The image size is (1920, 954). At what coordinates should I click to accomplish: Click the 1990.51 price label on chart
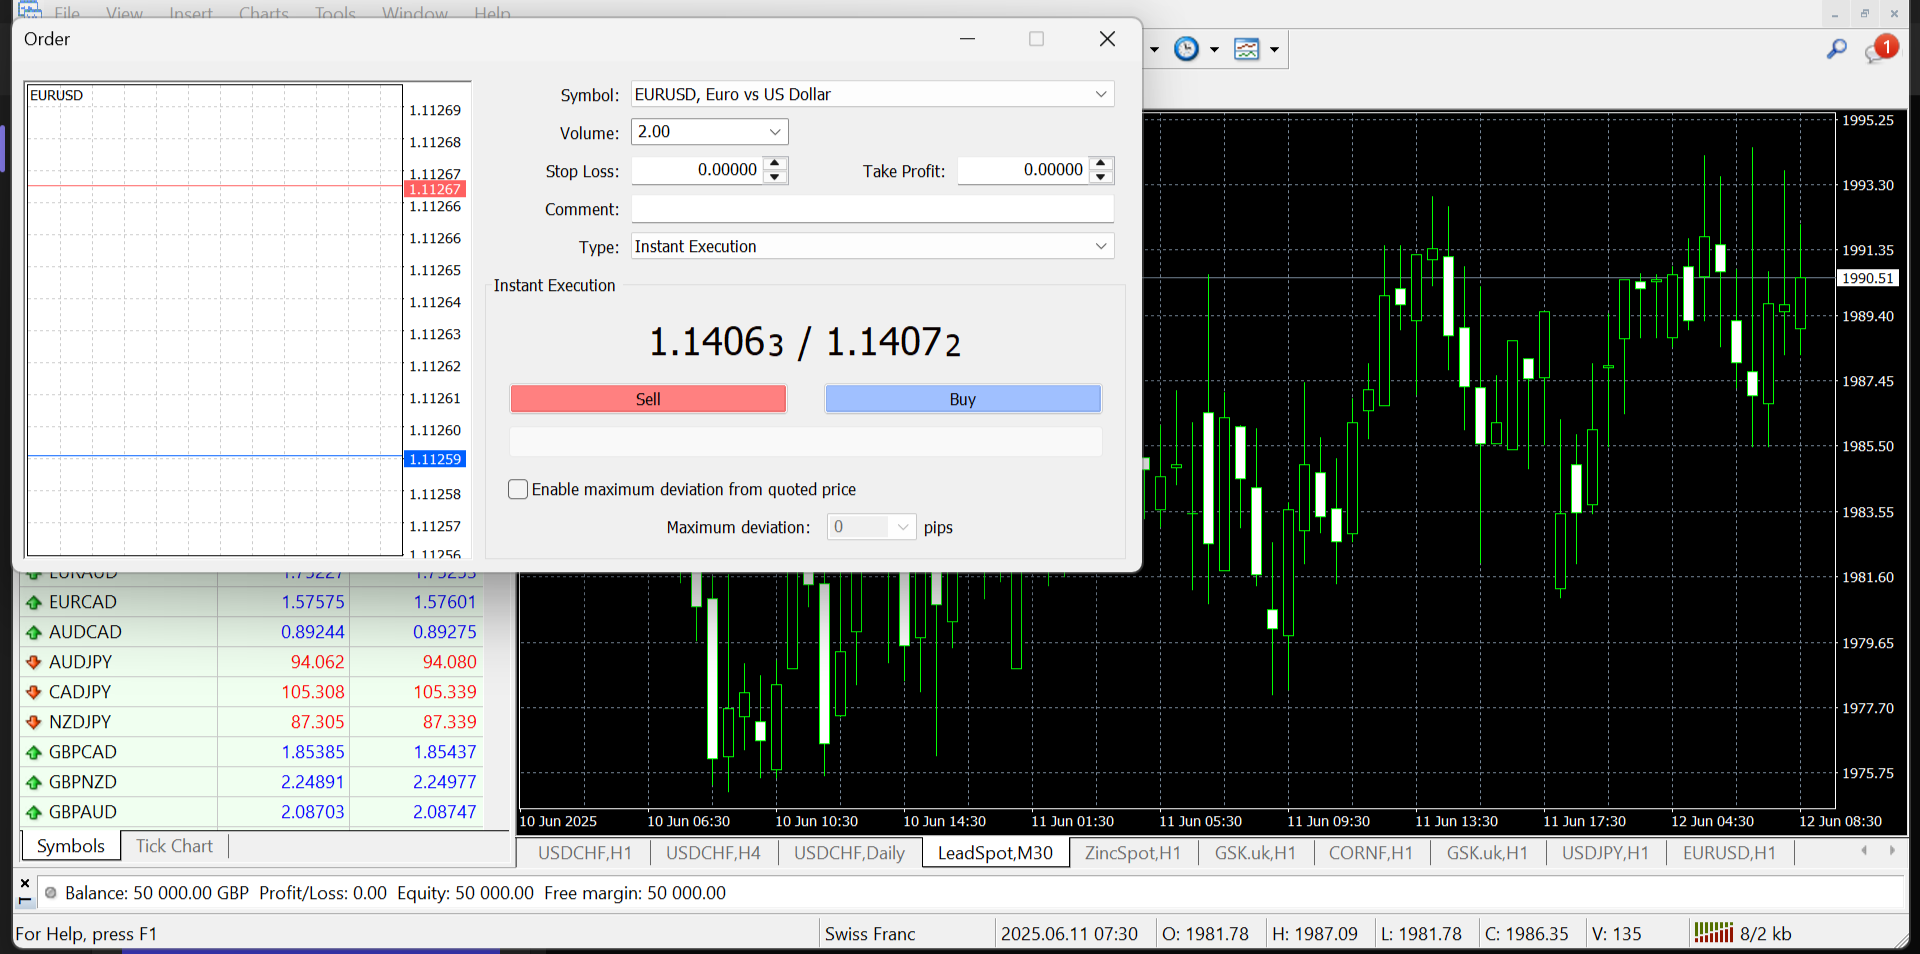[x=1868, y=278]
